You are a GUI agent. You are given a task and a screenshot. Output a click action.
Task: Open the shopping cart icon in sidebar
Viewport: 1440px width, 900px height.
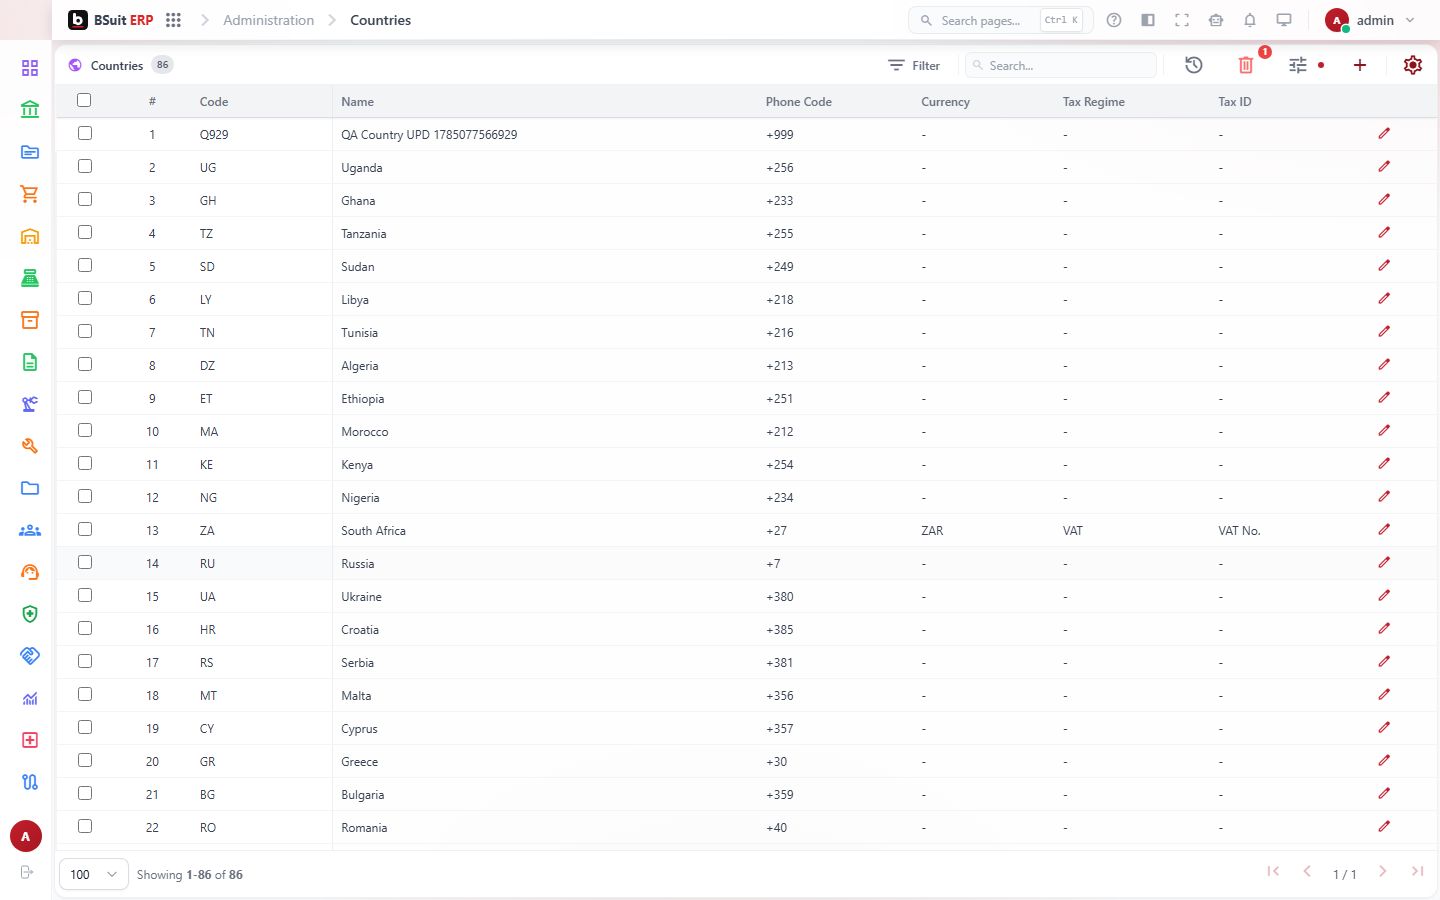[30, 194]
